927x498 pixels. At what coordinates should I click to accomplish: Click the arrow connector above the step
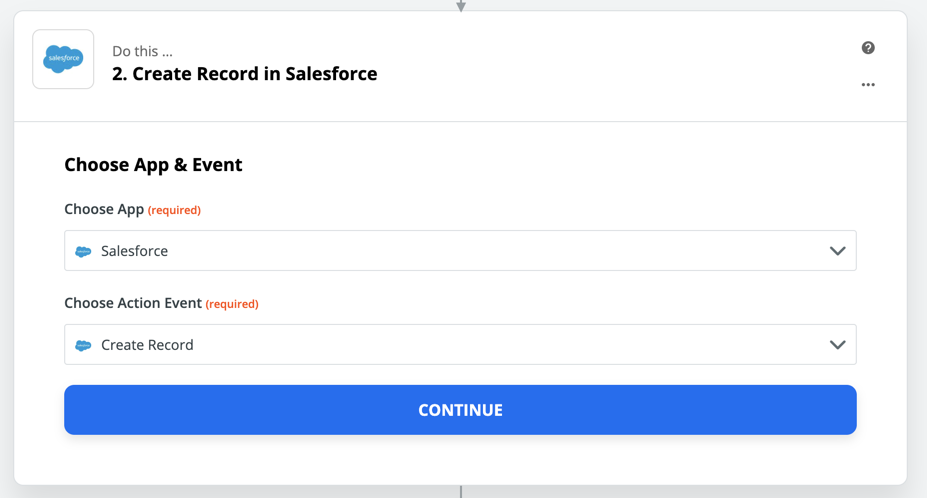461,6
